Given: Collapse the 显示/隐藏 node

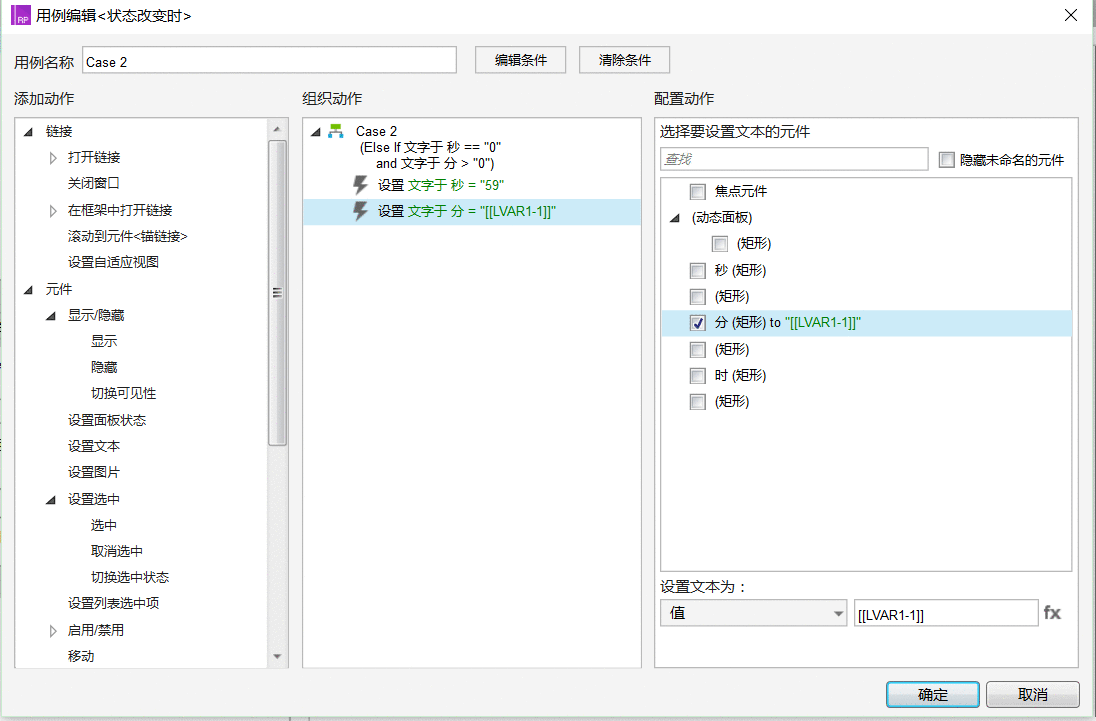Looking at the screenshot, I should tap(51, 316).
